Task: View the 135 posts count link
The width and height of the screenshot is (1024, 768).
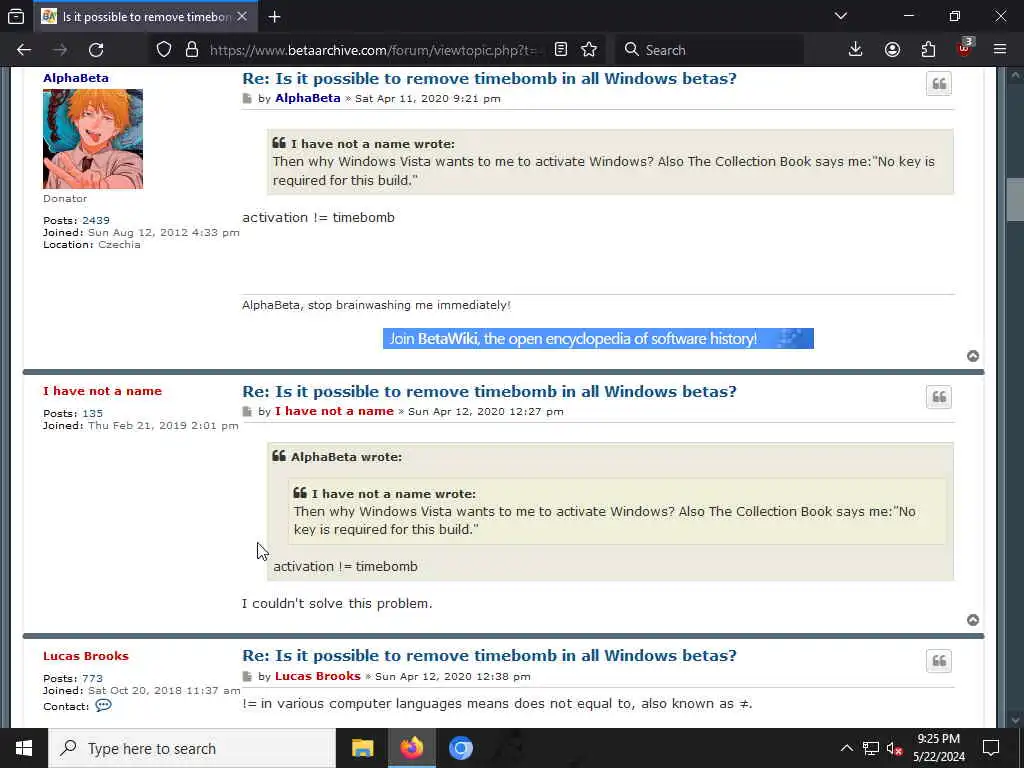Action: click(93, 413)
